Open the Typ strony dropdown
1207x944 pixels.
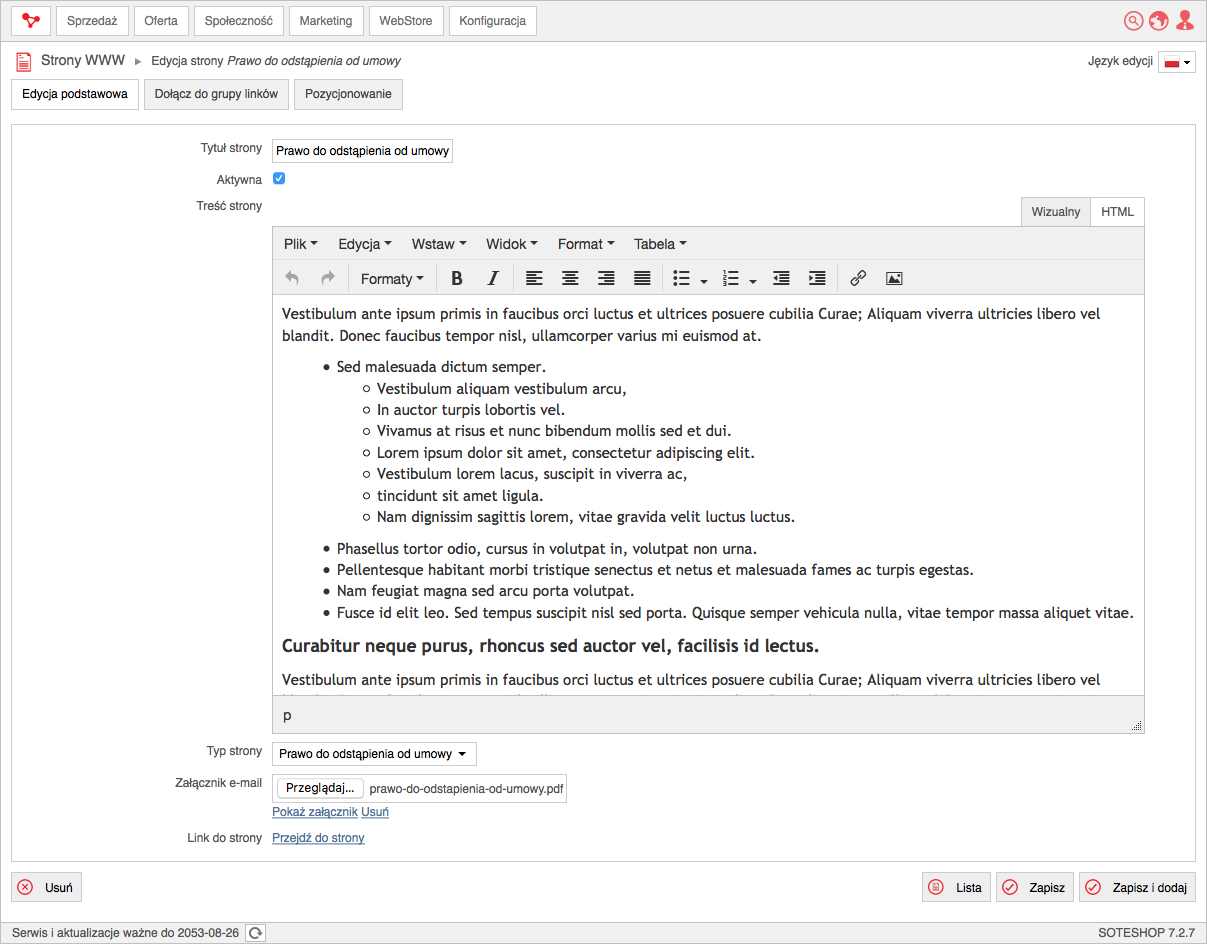point(374,754)
